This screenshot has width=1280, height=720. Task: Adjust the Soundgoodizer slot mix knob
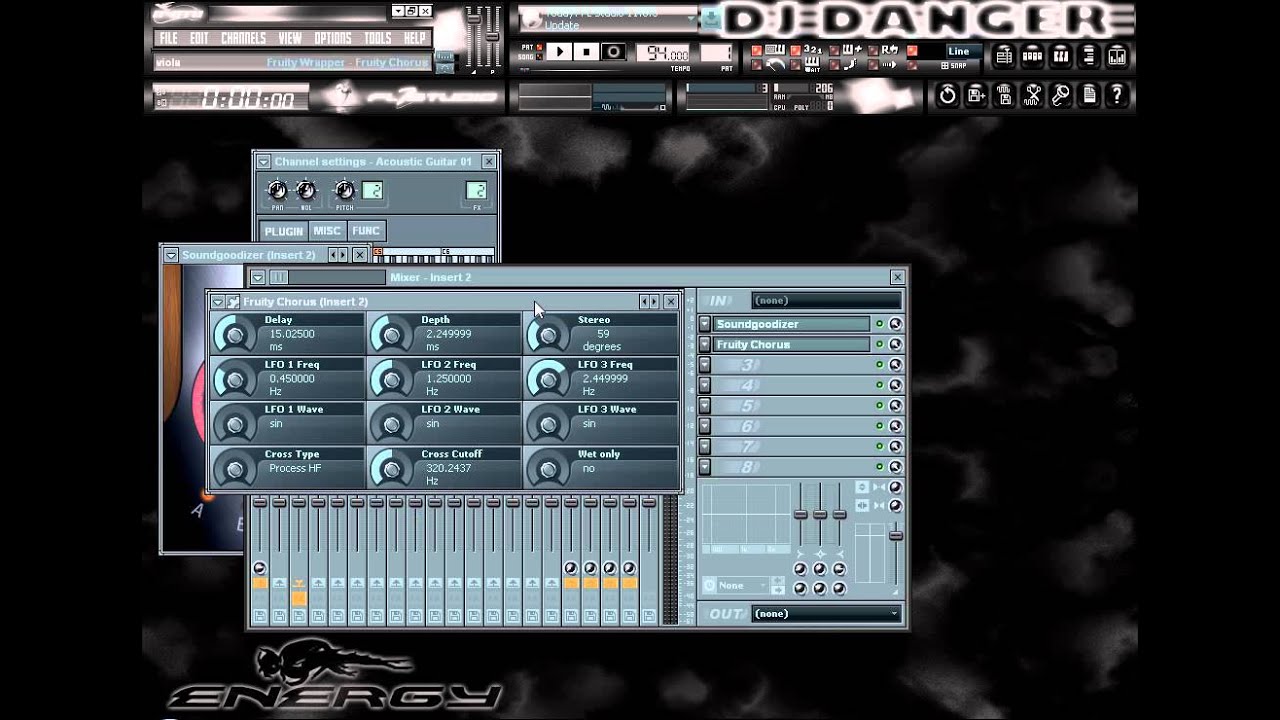(895, 324)
